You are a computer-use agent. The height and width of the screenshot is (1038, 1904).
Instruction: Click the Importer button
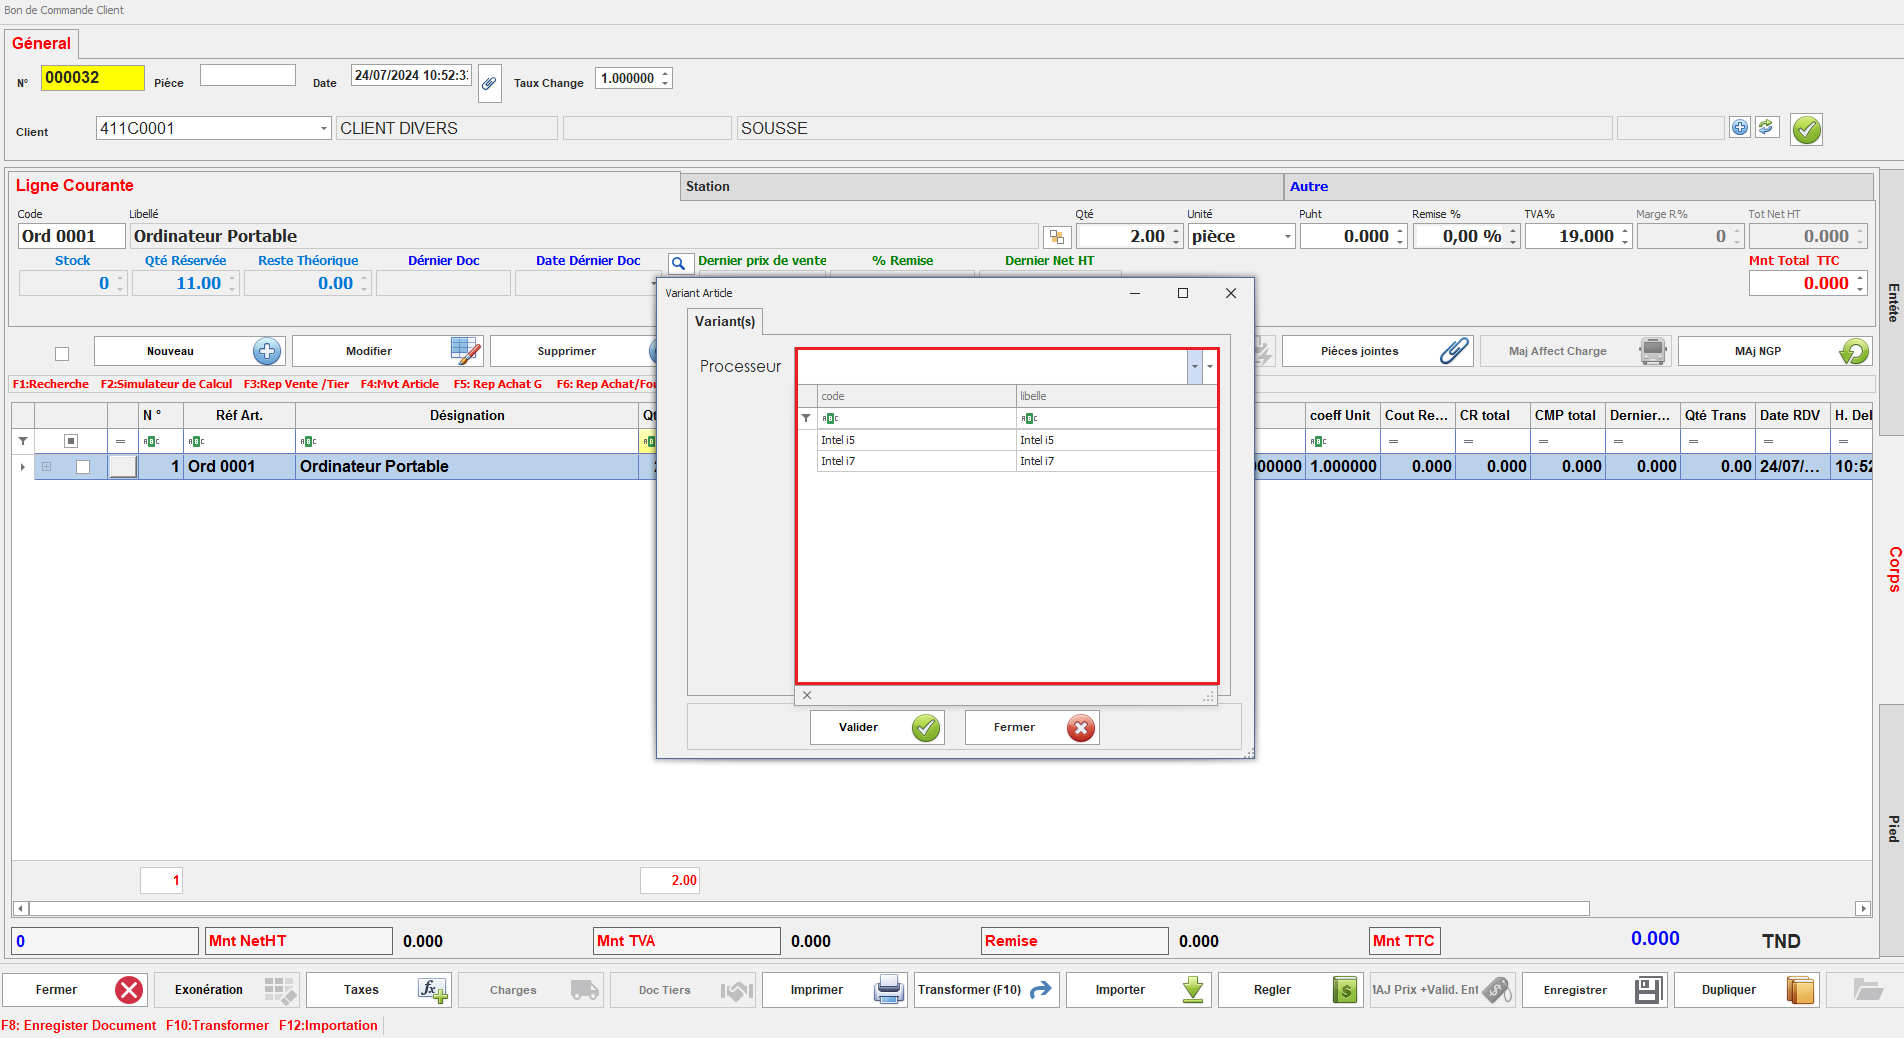(x=1139, y=990)
